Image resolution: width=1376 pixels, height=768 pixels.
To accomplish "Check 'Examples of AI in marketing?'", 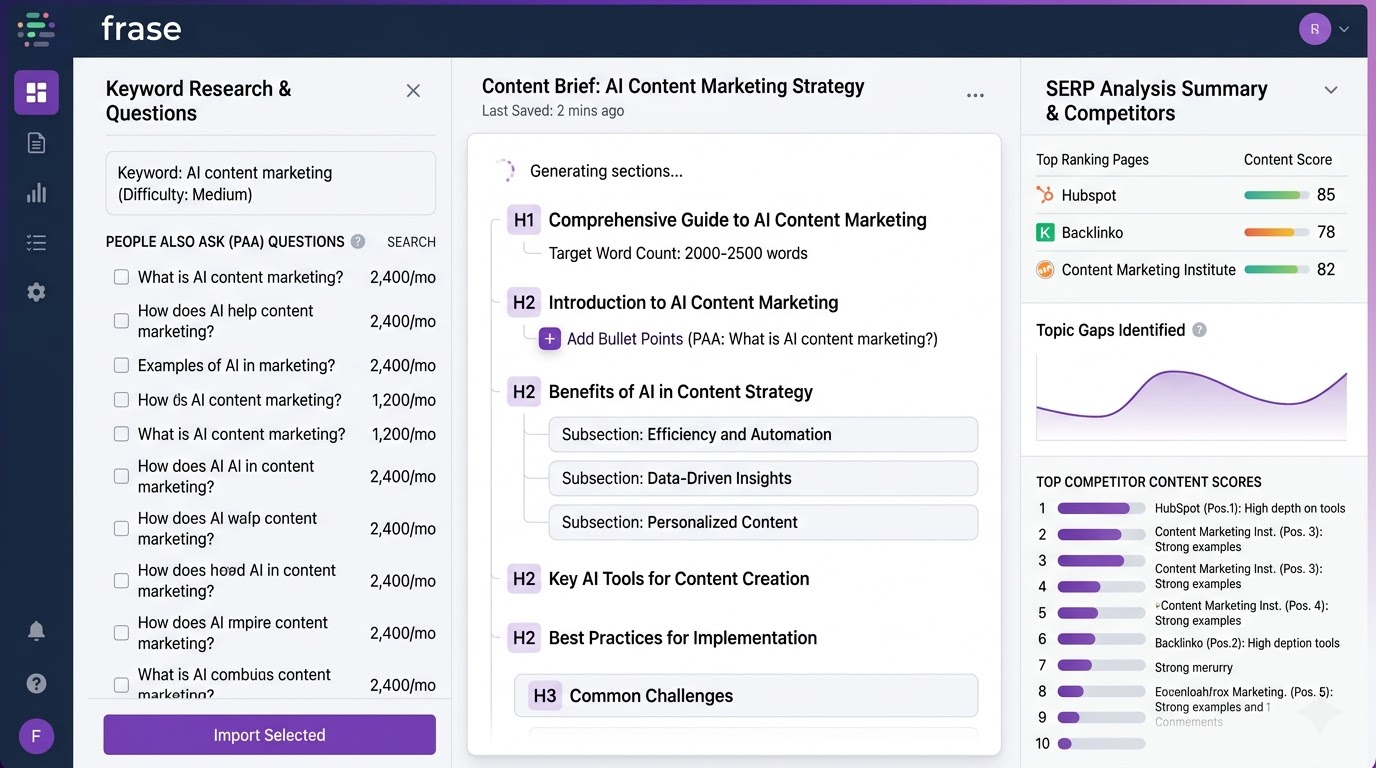I will (121, 365).
